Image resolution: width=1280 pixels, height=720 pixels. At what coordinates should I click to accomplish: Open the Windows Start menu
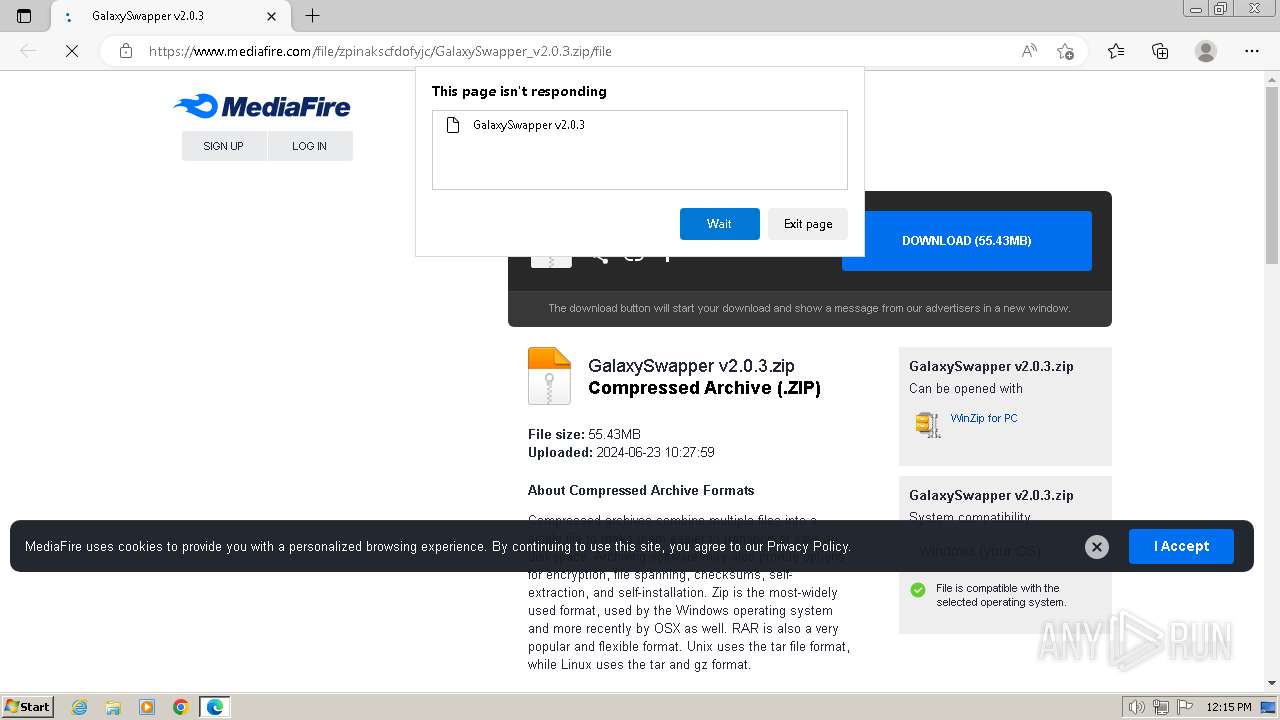(27, 706)
